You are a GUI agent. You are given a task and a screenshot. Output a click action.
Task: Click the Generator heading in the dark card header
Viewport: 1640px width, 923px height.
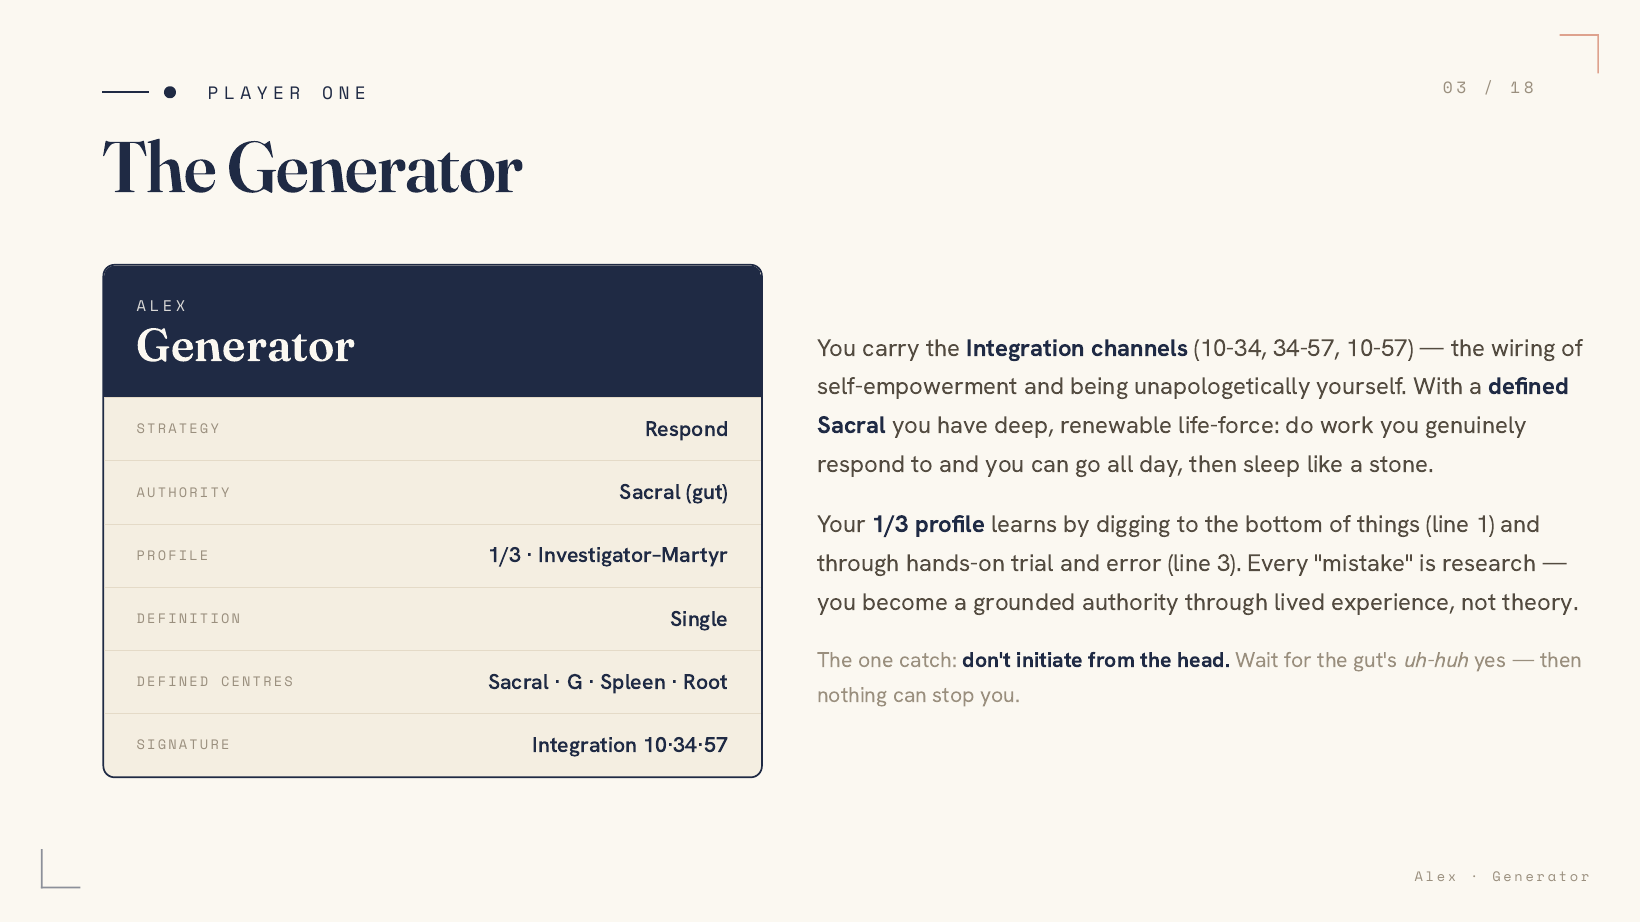tap(245, 346)
